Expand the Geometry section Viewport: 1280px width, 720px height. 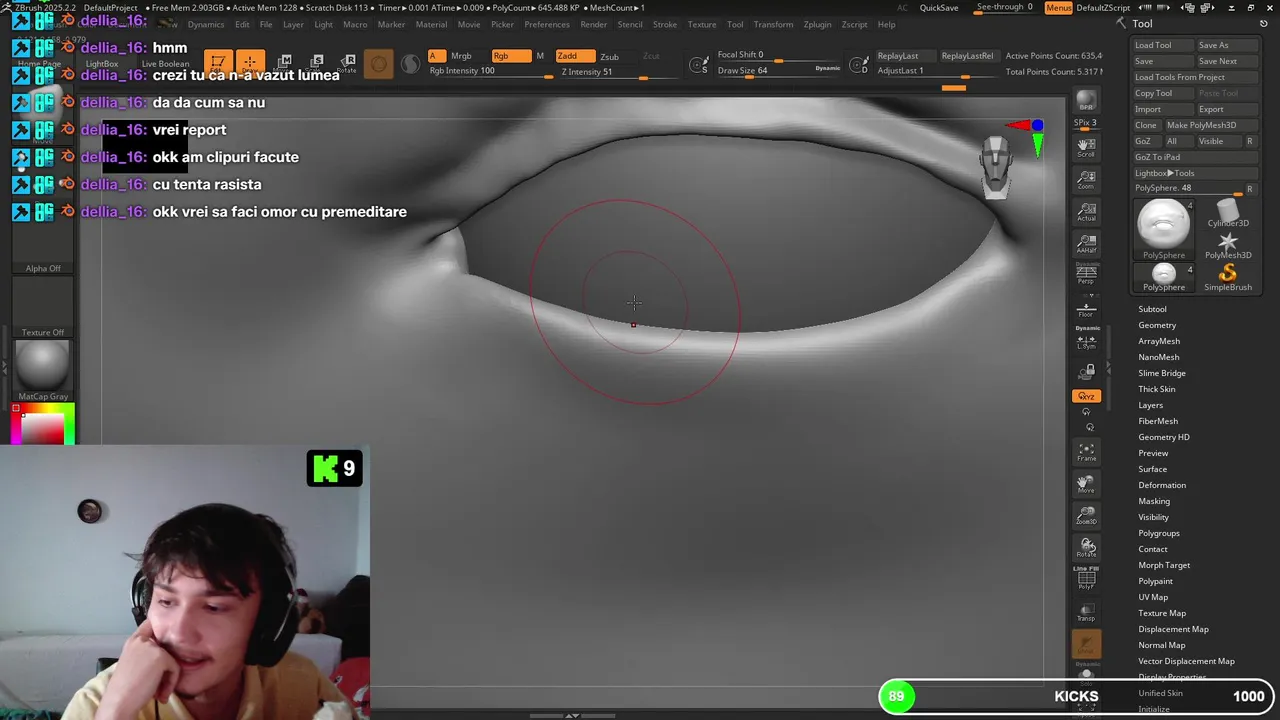[1157, 325]
